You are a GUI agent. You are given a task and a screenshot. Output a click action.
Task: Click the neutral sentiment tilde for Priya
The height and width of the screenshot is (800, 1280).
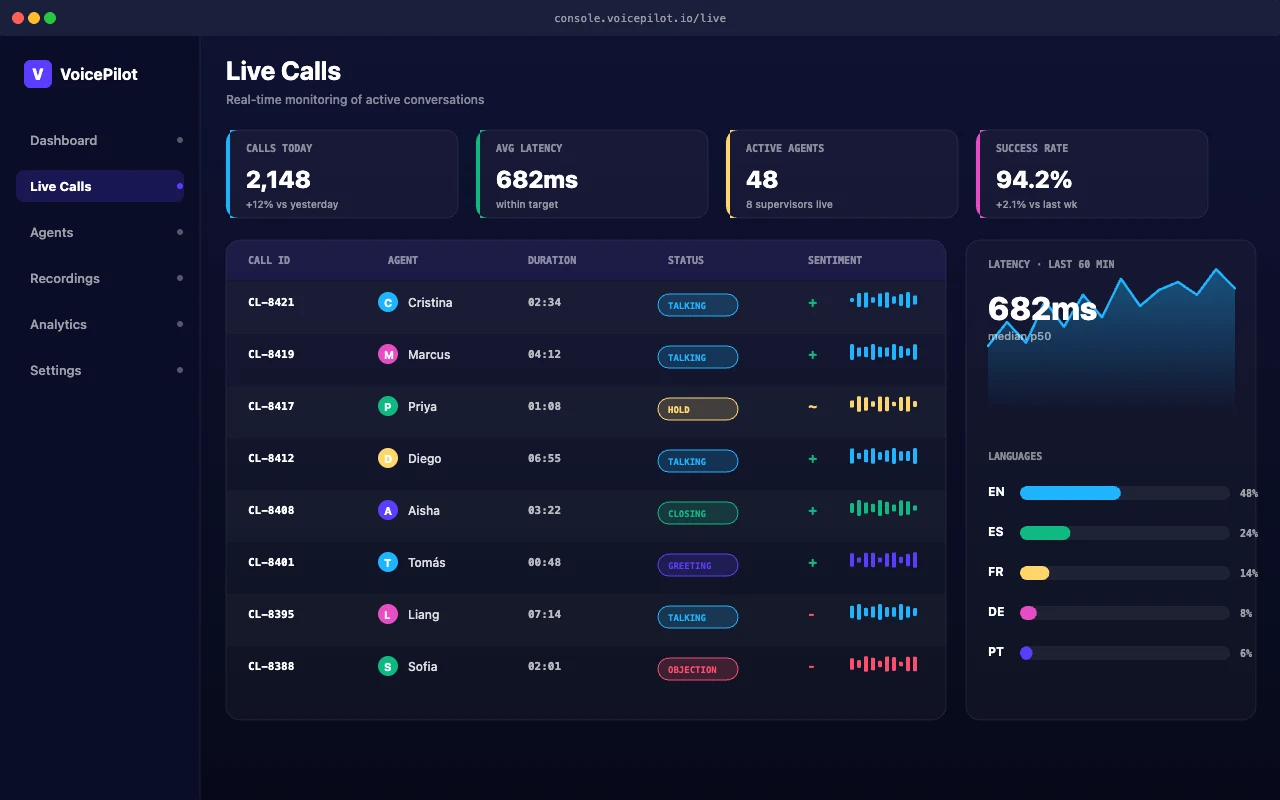(812, 406)
